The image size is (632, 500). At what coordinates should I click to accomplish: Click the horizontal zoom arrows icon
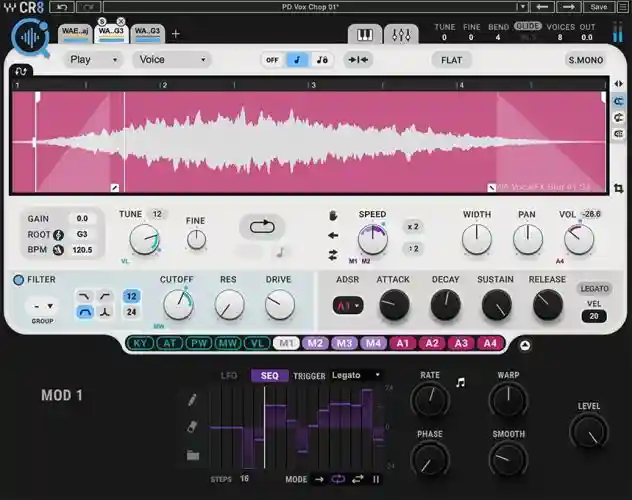618,84
